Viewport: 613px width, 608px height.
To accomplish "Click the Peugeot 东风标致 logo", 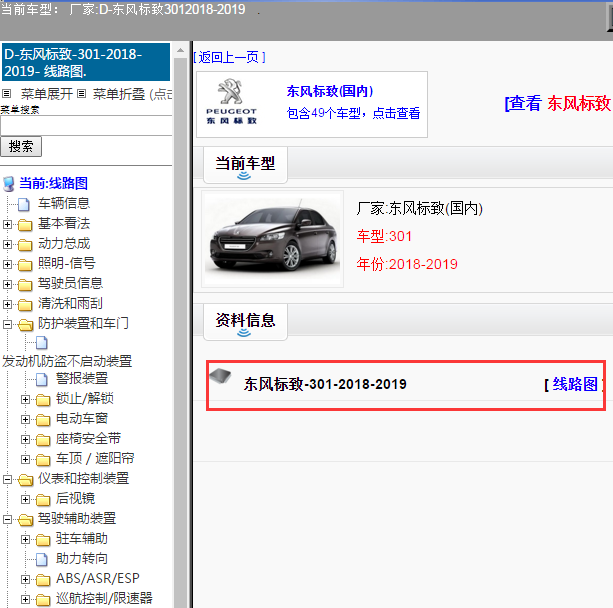I will [x=231, y=102].
